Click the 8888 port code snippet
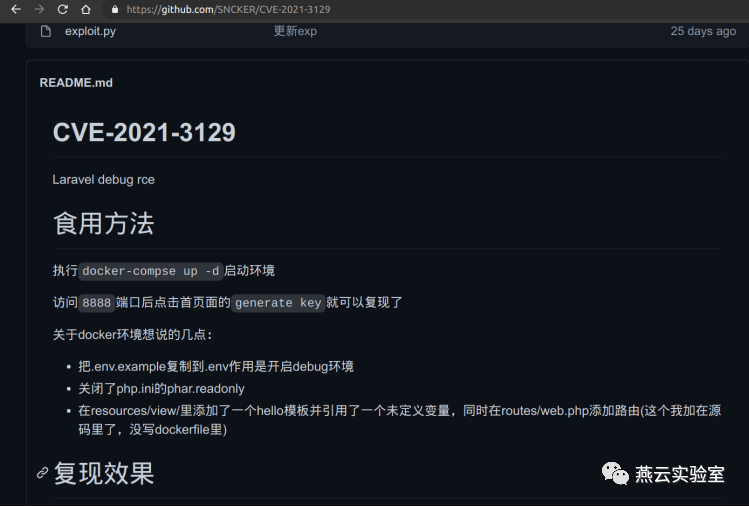The image size is (749, 507). click(x=96, y=303)
